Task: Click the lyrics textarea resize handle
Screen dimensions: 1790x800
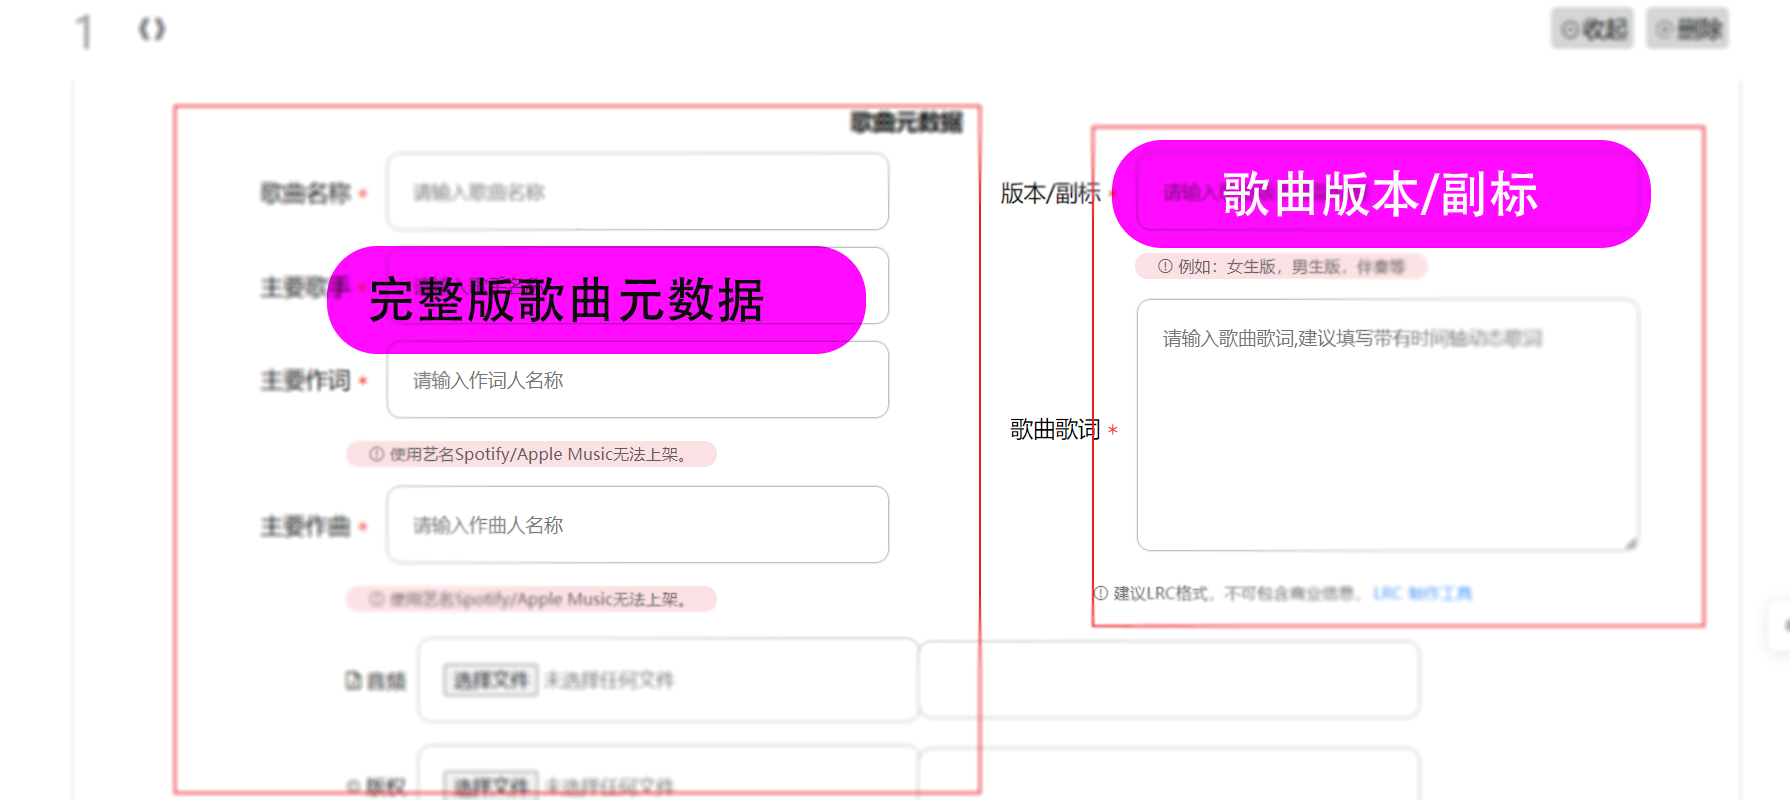Action: [1631, 543]
